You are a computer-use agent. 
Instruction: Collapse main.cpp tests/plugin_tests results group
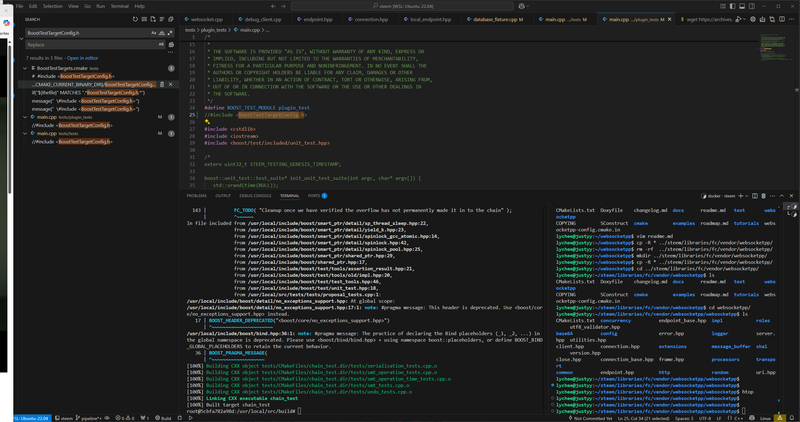tap(25, 117)
